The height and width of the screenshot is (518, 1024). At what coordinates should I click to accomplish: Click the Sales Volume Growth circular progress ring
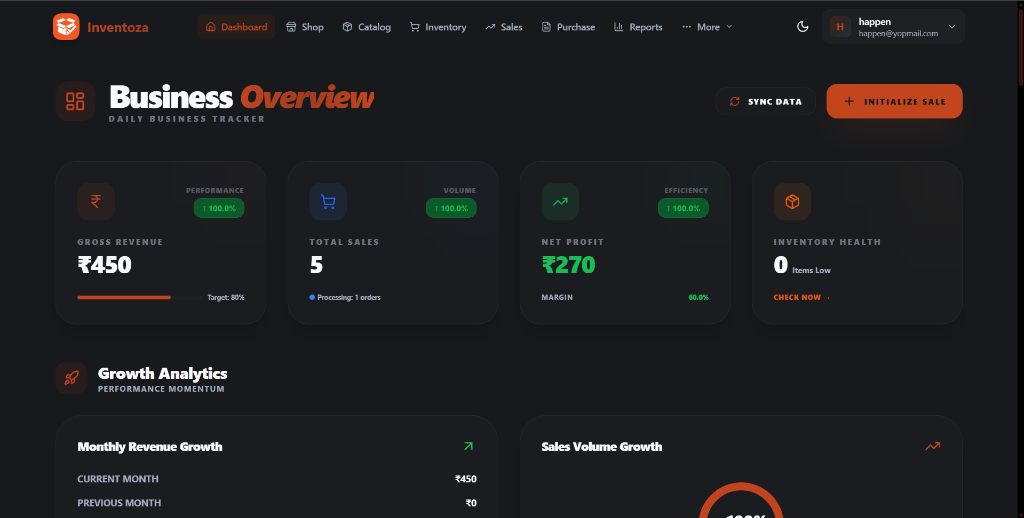[x=741, y=500]
